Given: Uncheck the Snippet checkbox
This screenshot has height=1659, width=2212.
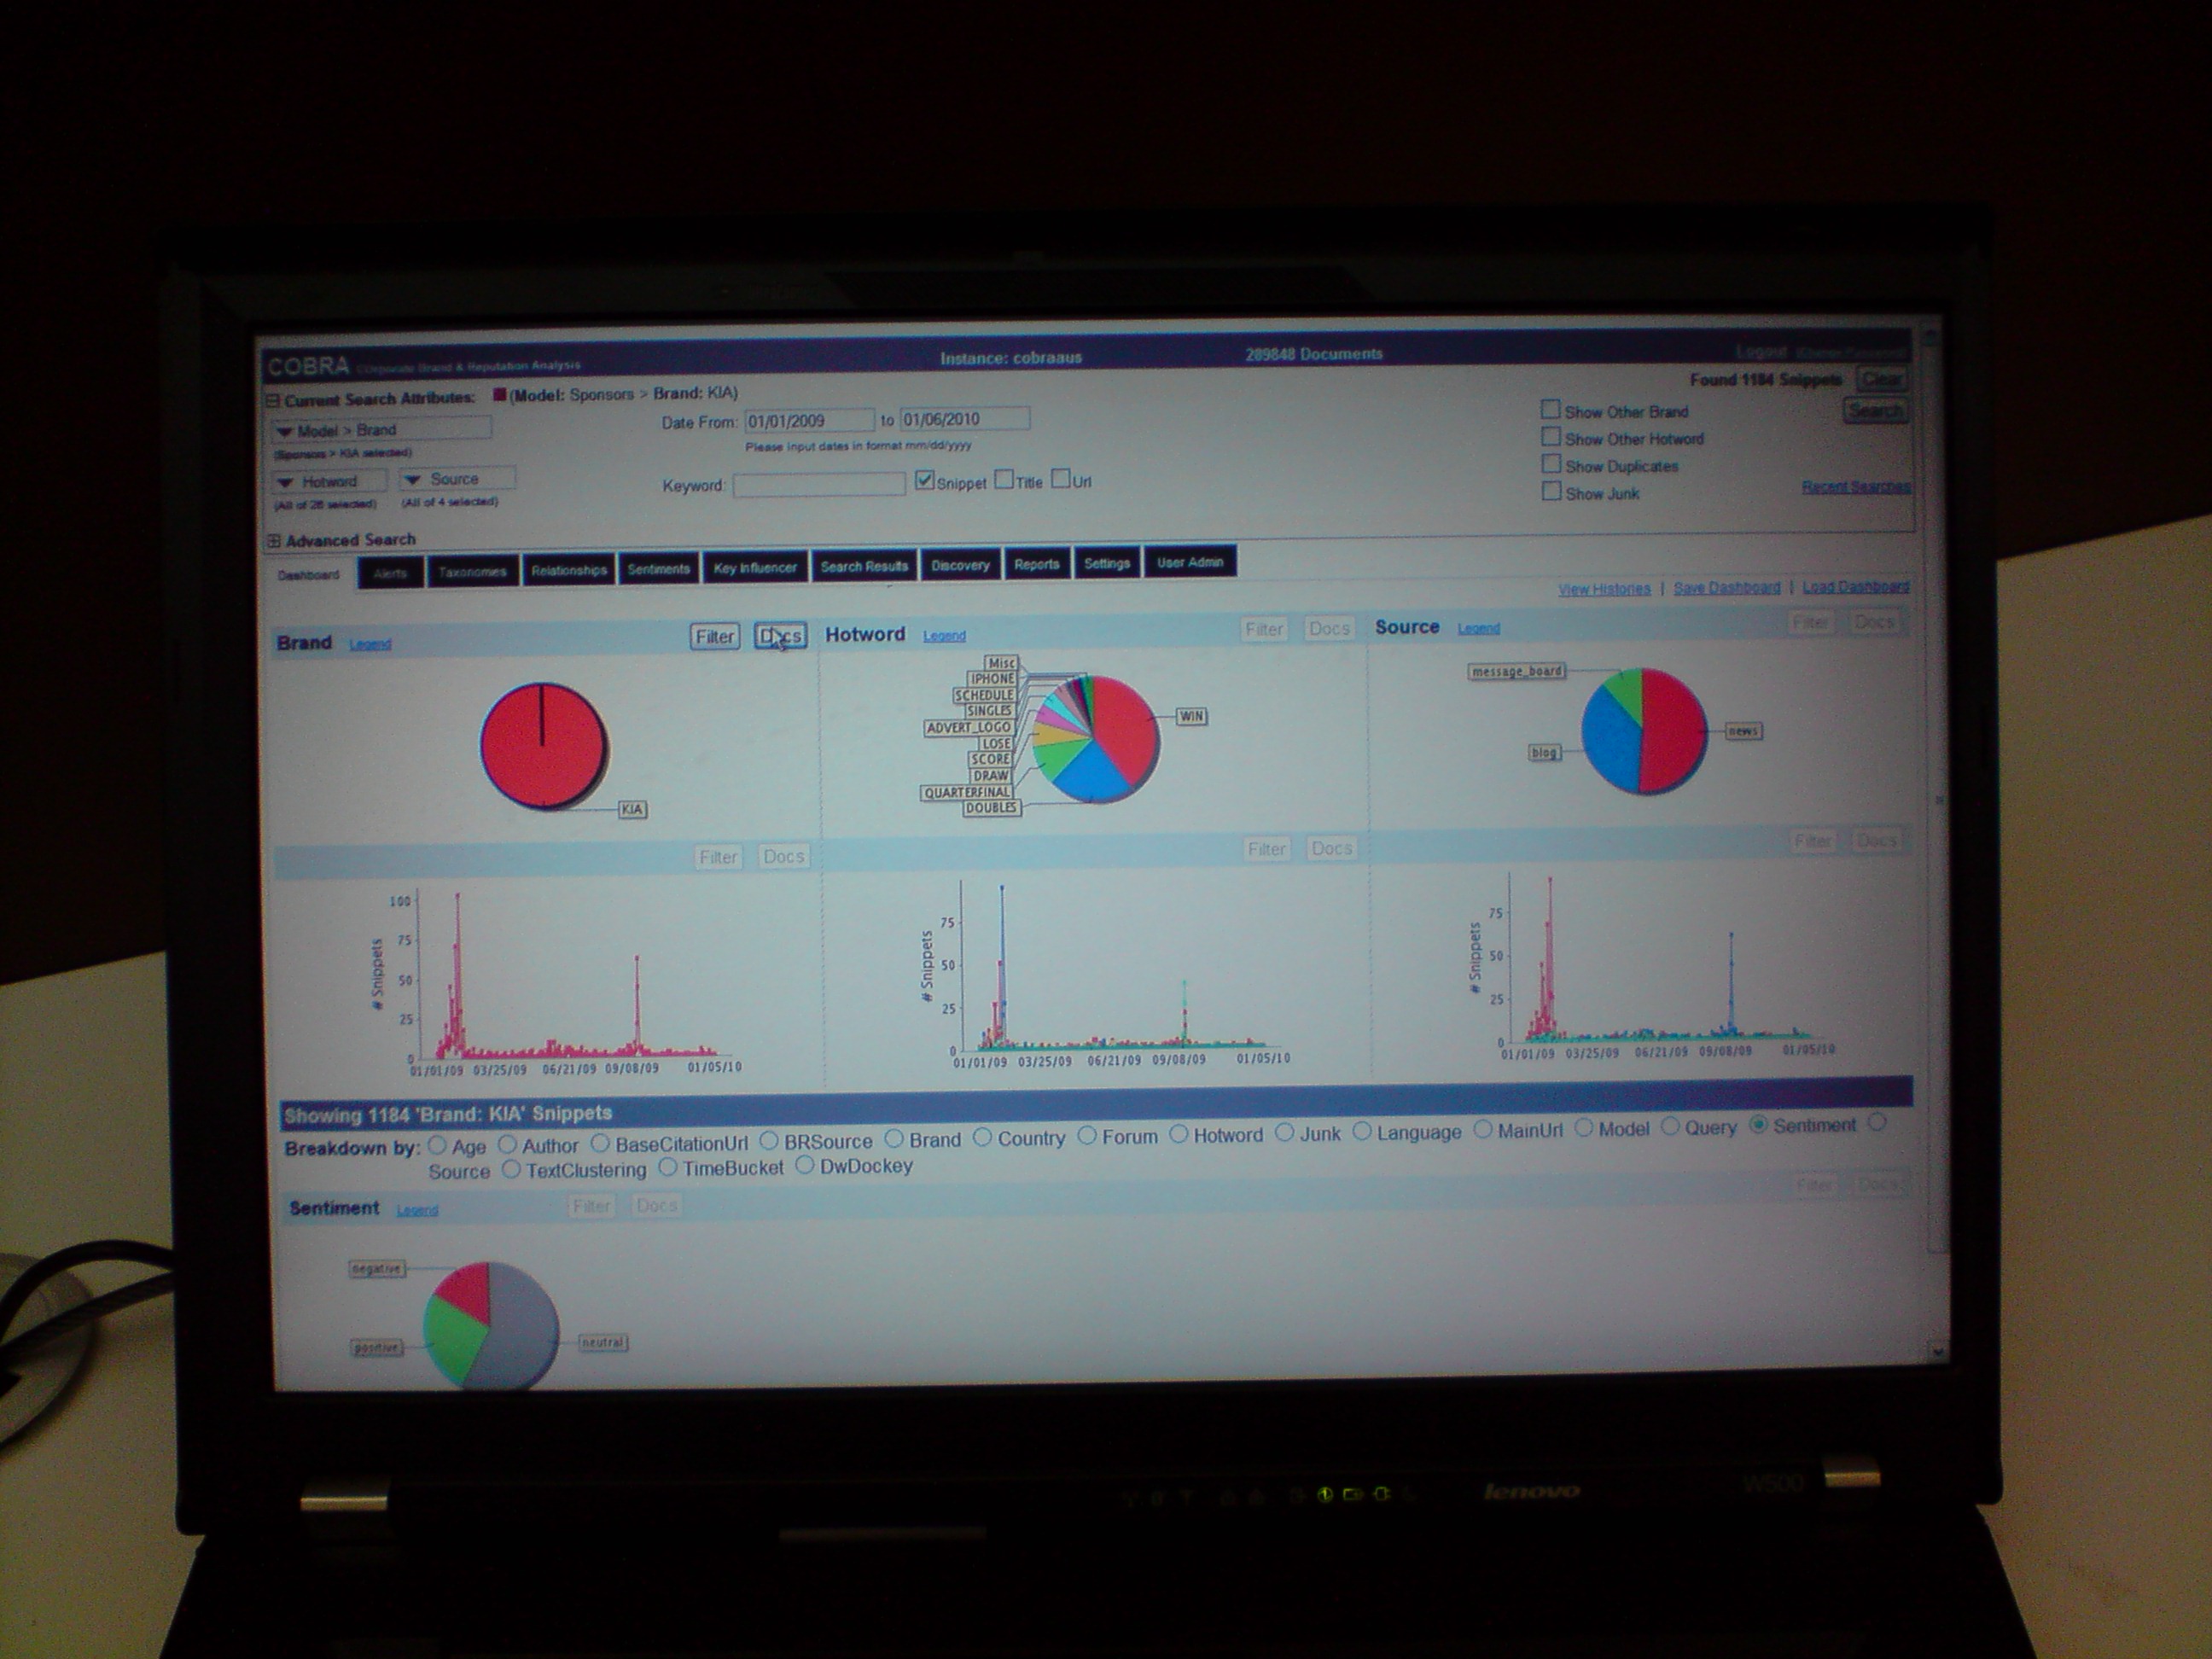Looking at the screenshot, I should [925, 481].
